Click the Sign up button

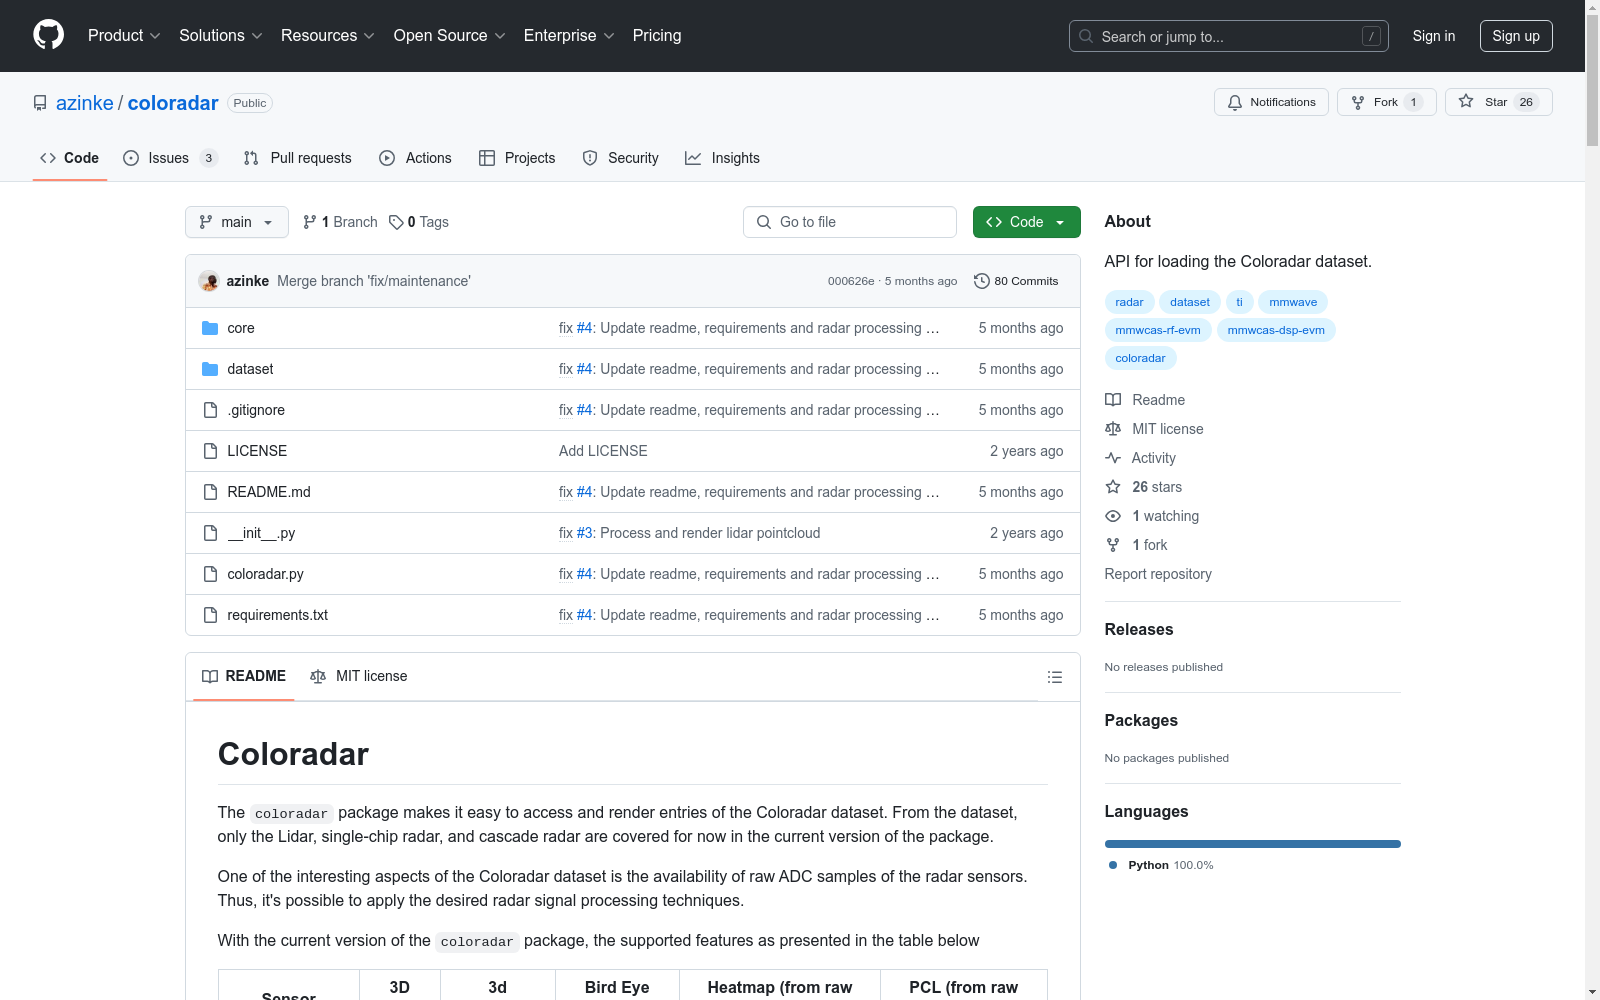click(x=1515, y=36)
